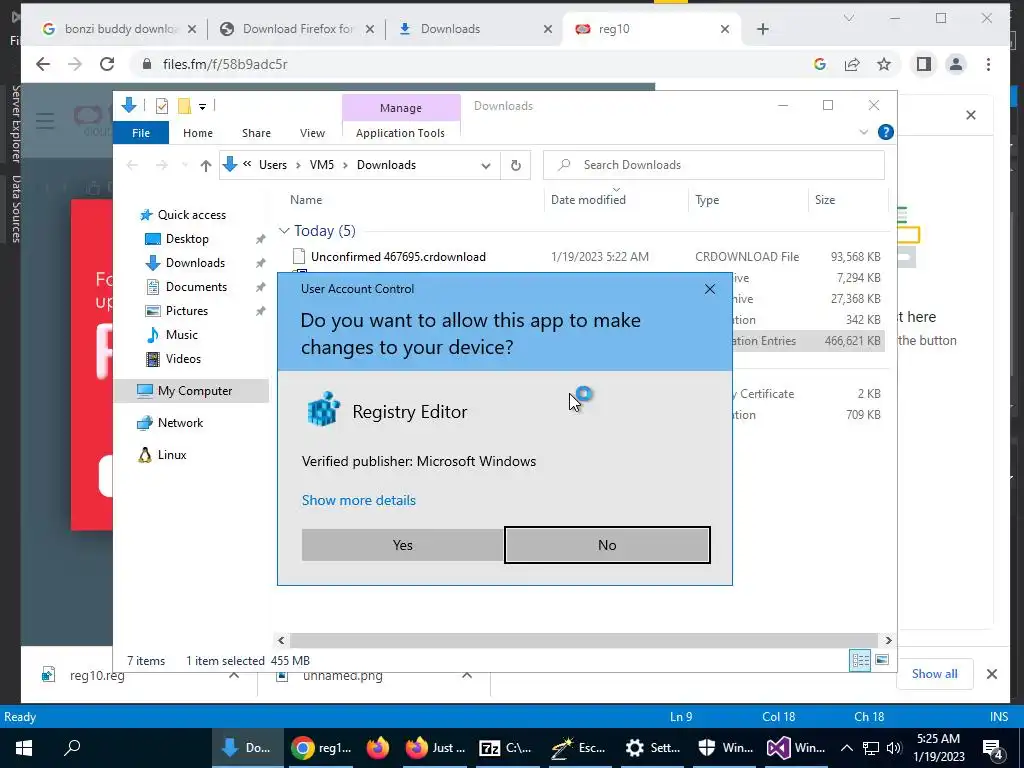Viewport: 1024px width, 768px height.
Task: Open taskbar search magnifier
Action: (72, 748)
